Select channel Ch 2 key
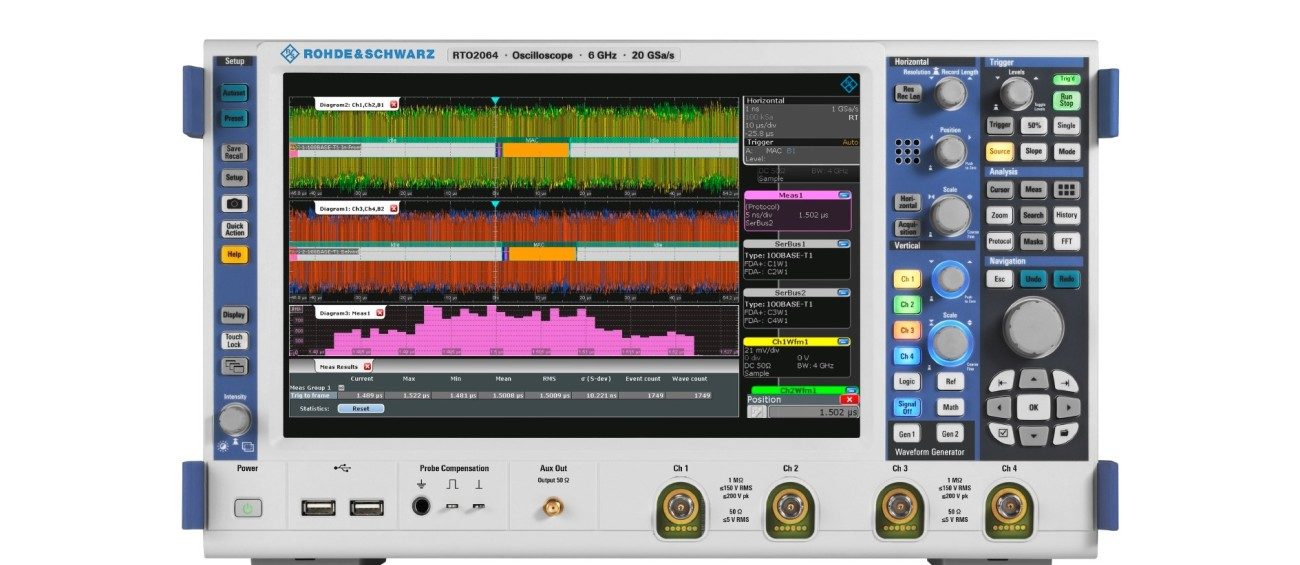This screenshot has height=565, width=1300. point(907,305)
